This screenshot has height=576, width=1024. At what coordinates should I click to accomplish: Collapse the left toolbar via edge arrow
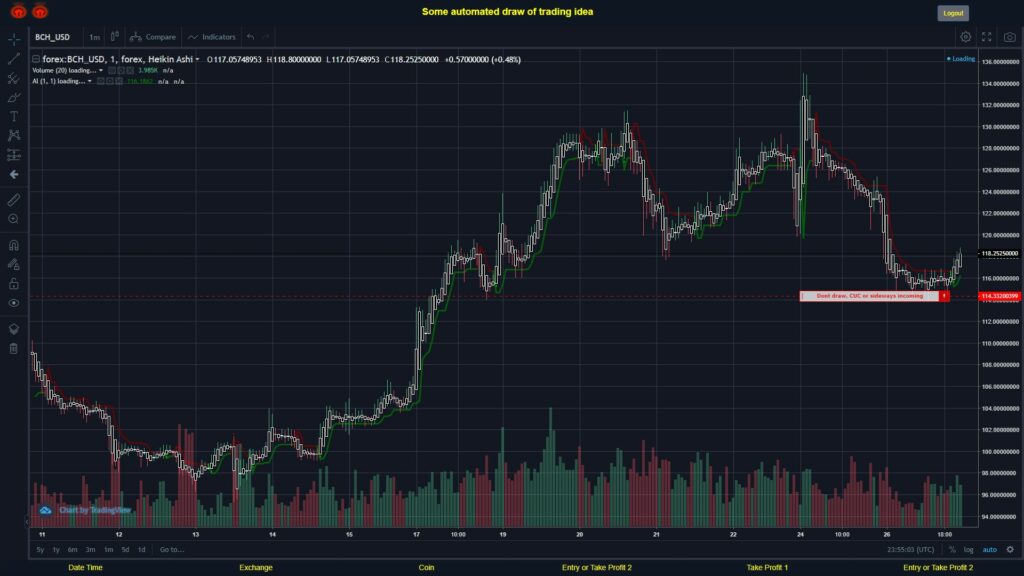tap(27, 521)
